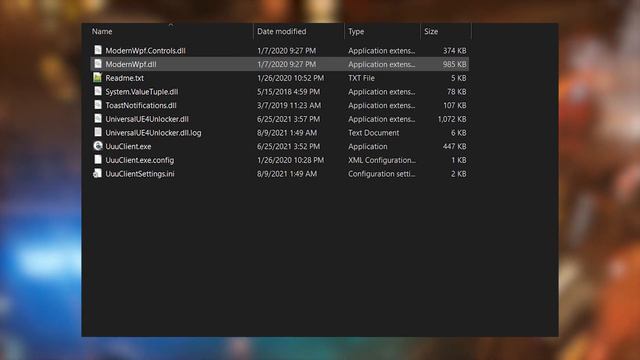The width and height of the screenshot is (640, 360).
Task: Click the 78 KB size cell
Action: pos(457,92)
